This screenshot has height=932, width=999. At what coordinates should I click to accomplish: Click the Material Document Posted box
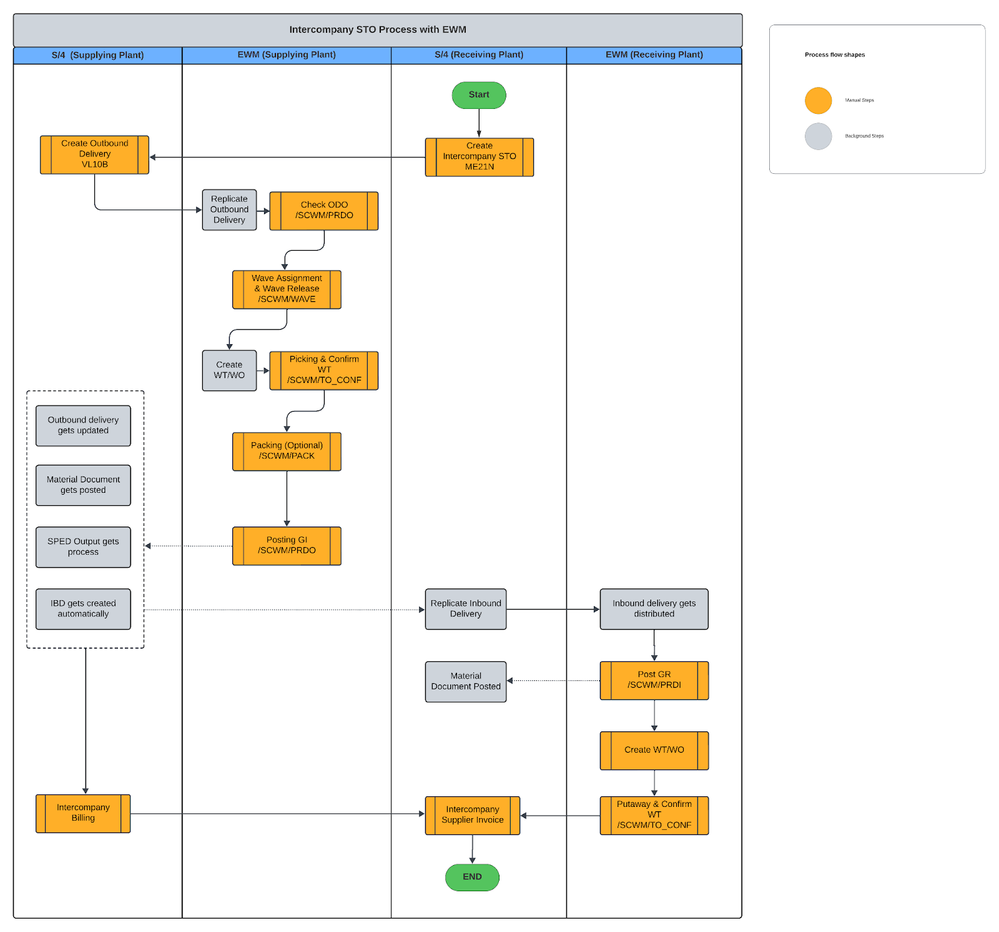pyautogui.click(x=466, y=681)
